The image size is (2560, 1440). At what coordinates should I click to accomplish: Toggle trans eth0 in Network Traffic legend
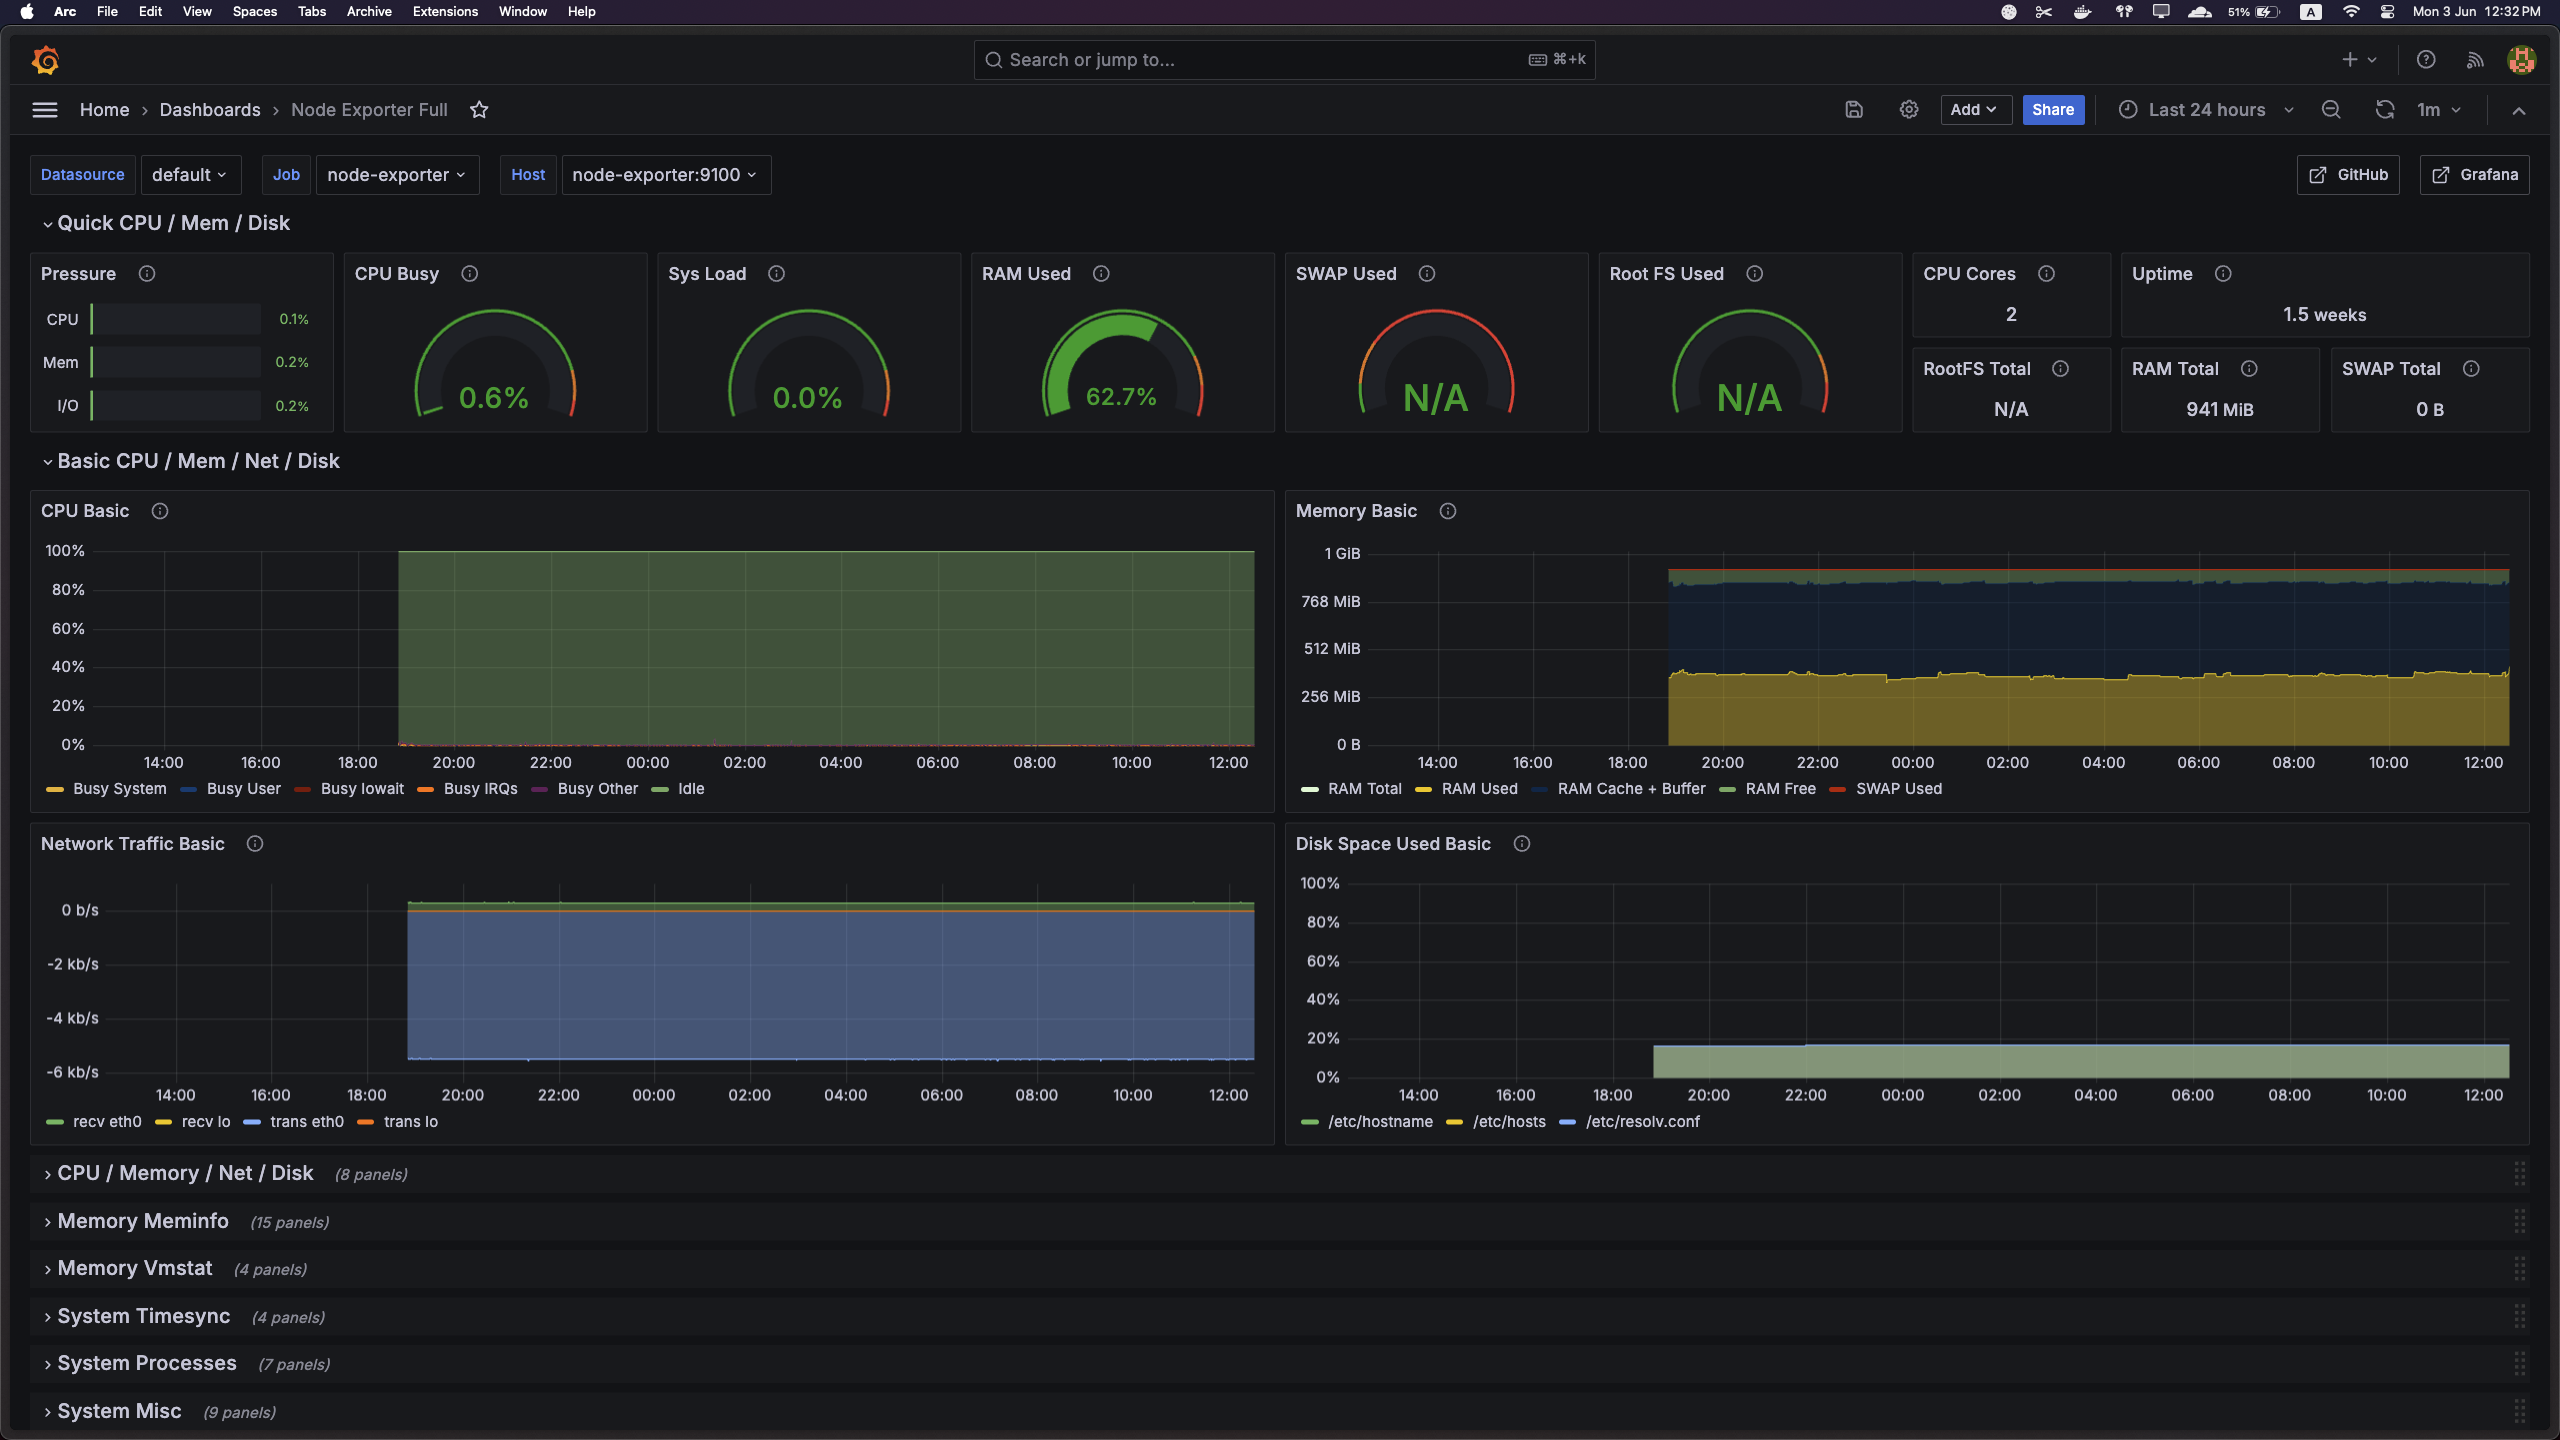[x=305, y=1121]
